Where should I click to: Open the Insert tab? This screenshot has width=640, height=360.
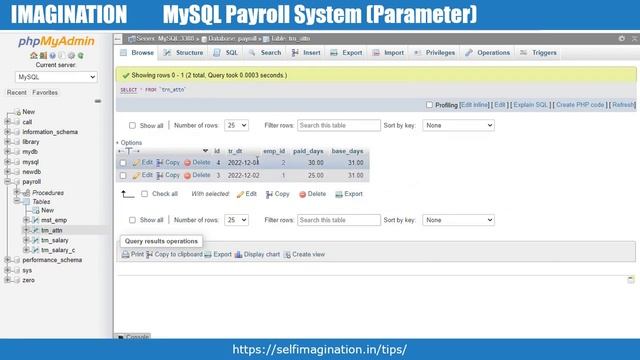click(x=306, y=53)
